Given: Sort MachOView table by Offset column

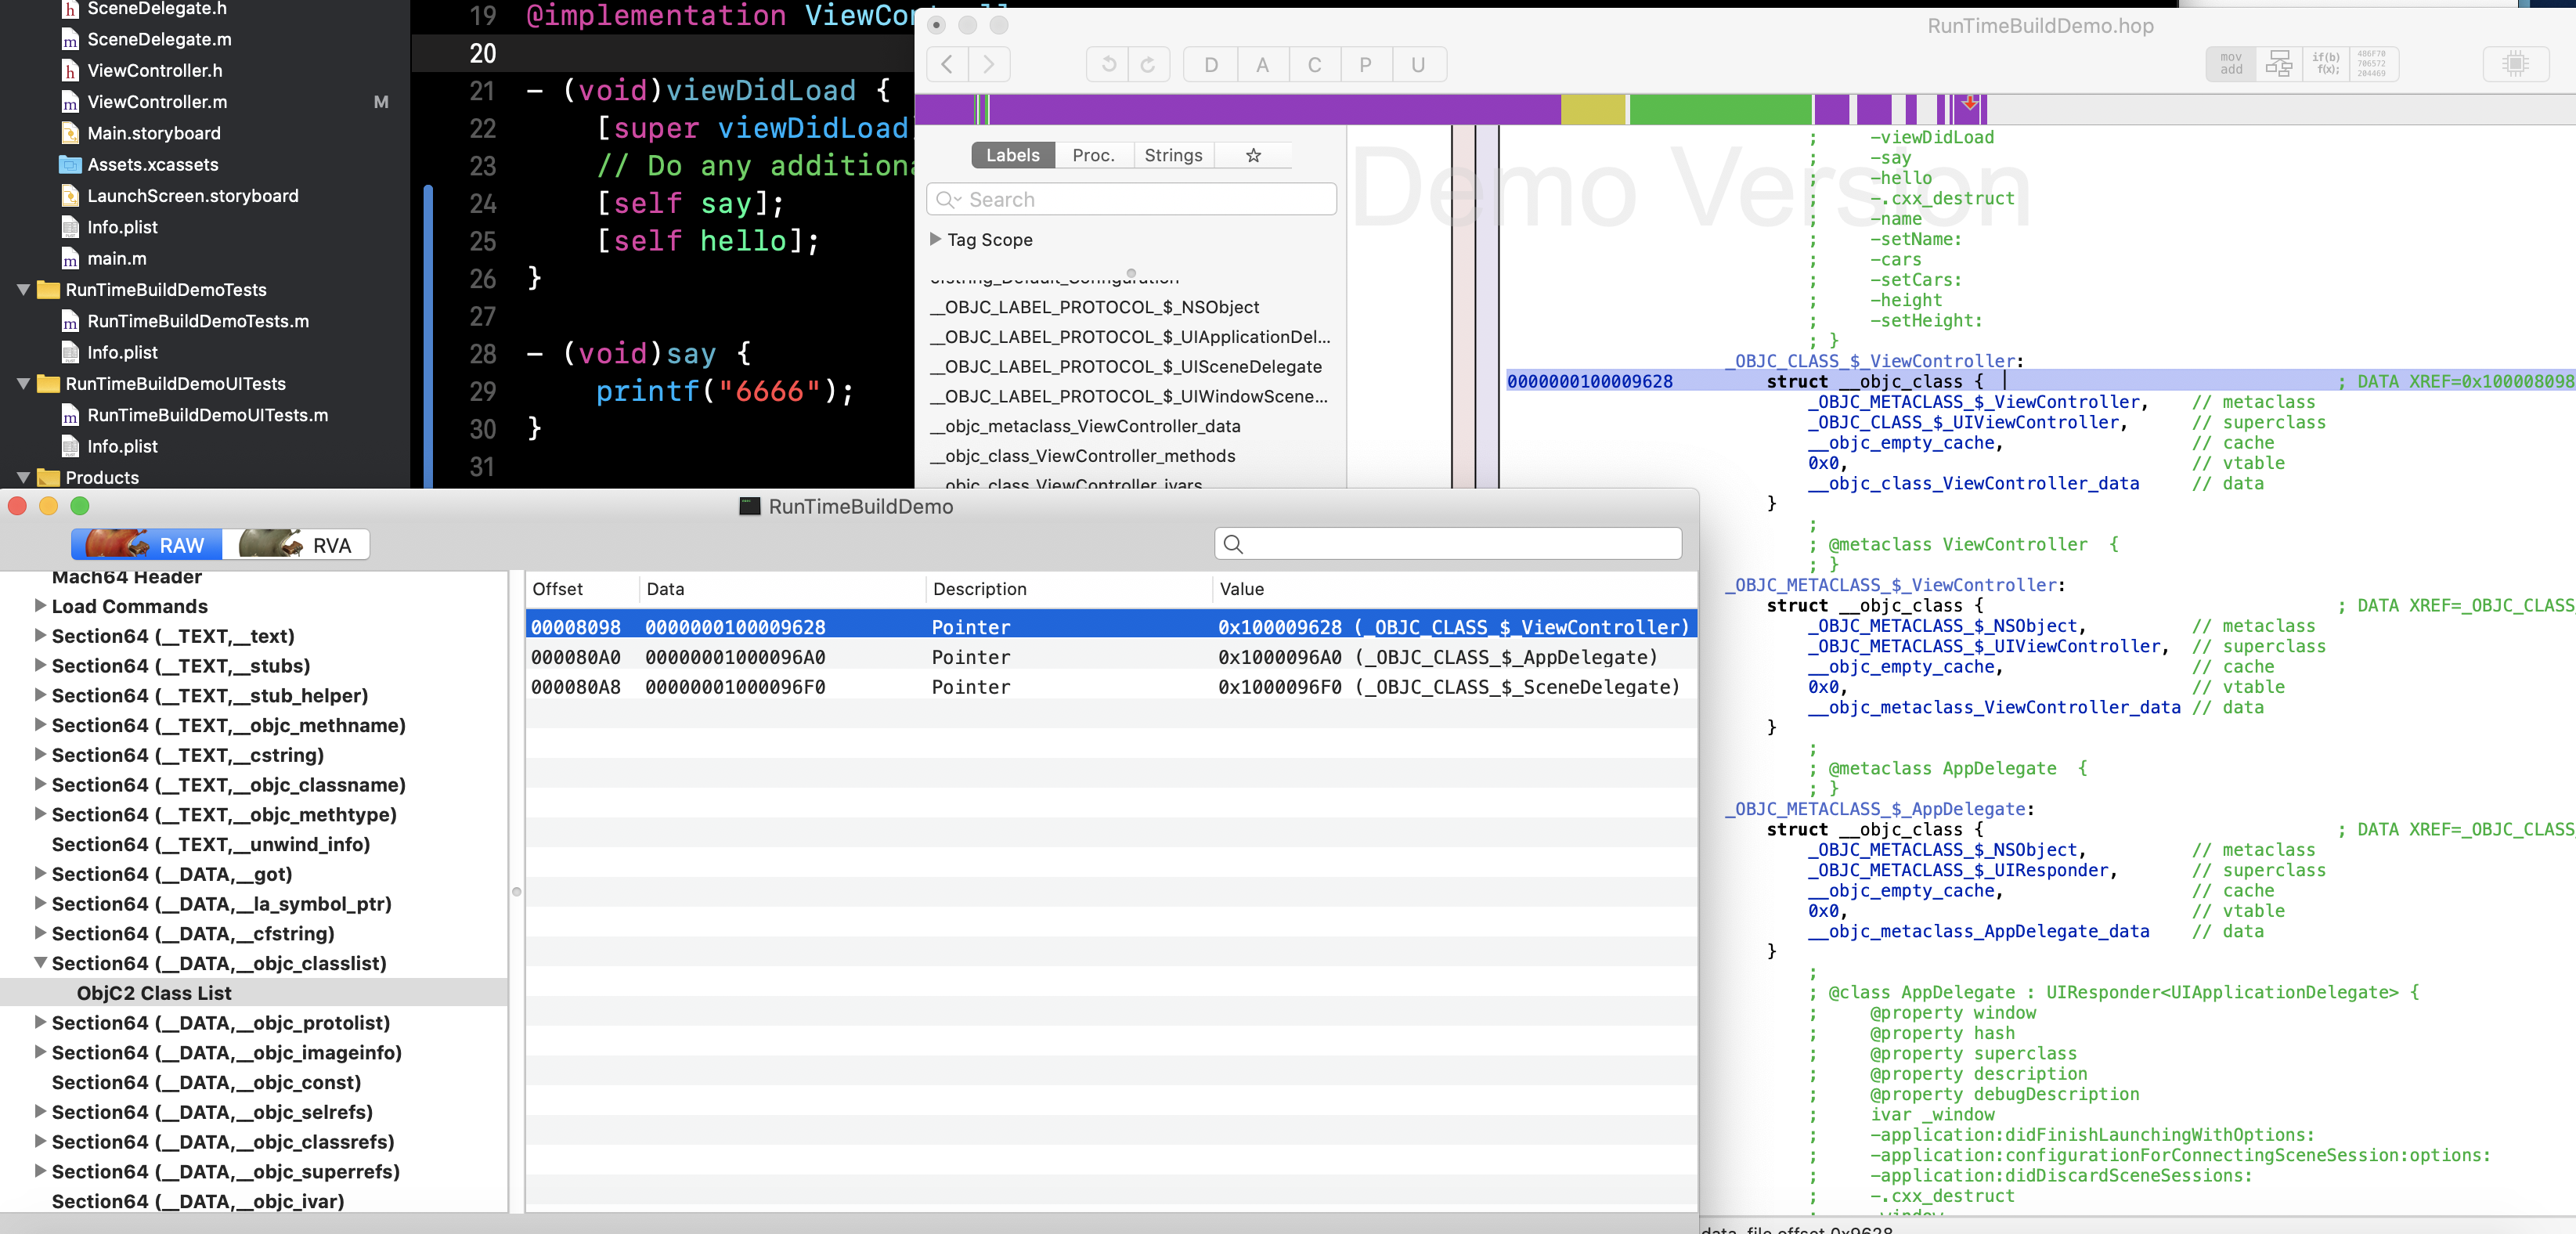Looking at the screenshot, I should [x=582, y=589].
